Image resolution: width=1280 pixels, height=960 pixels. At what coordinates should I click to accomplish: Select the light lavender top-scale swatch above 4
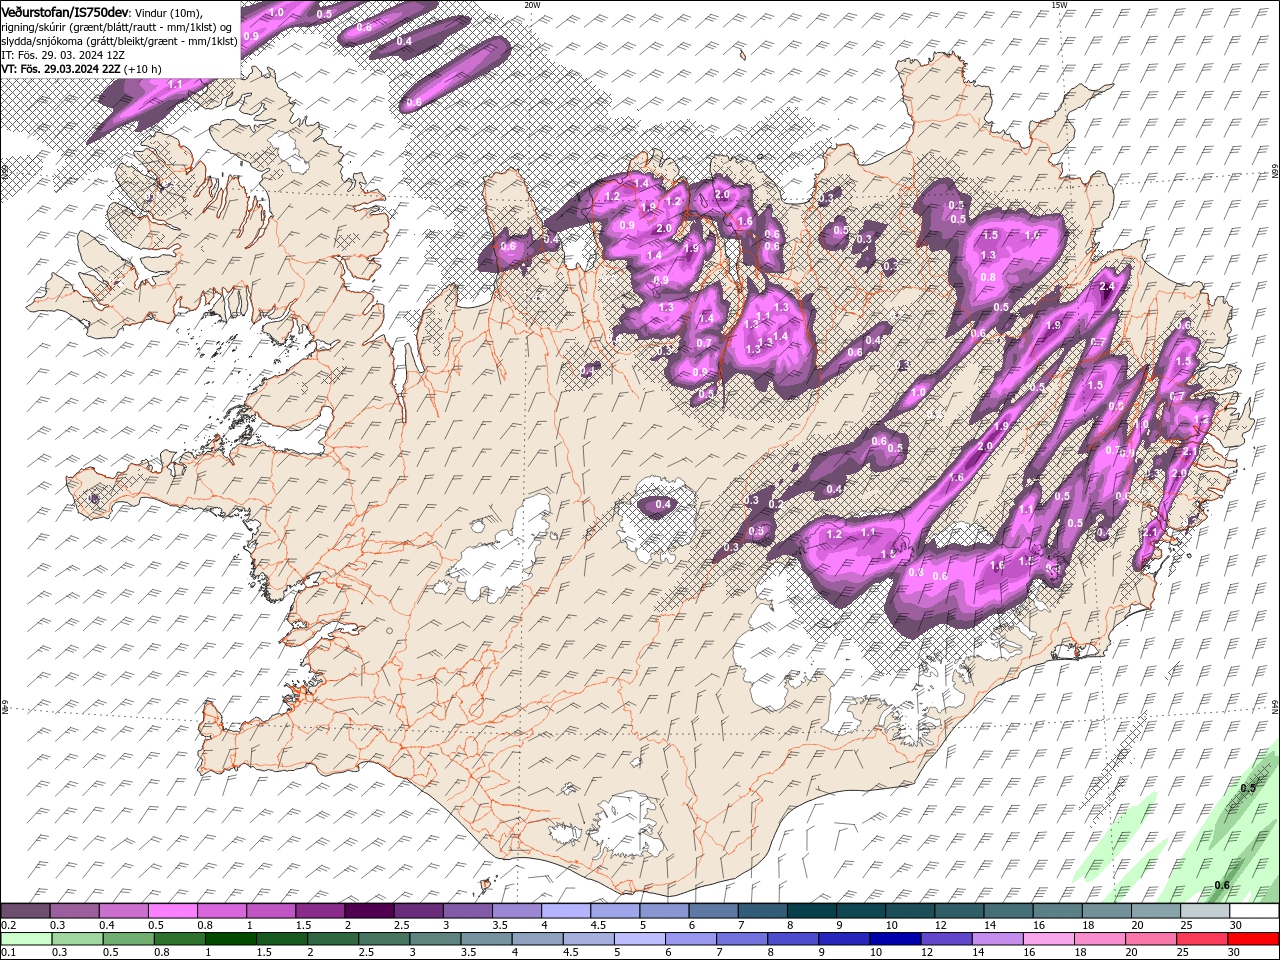coord(565,911)
